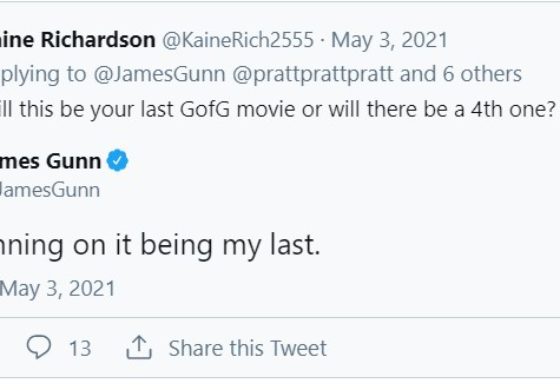Screen dimensions: 560x390
Task: Open the May 3, 2021 date beside @KaineRich2555
Action: [389, 40]
